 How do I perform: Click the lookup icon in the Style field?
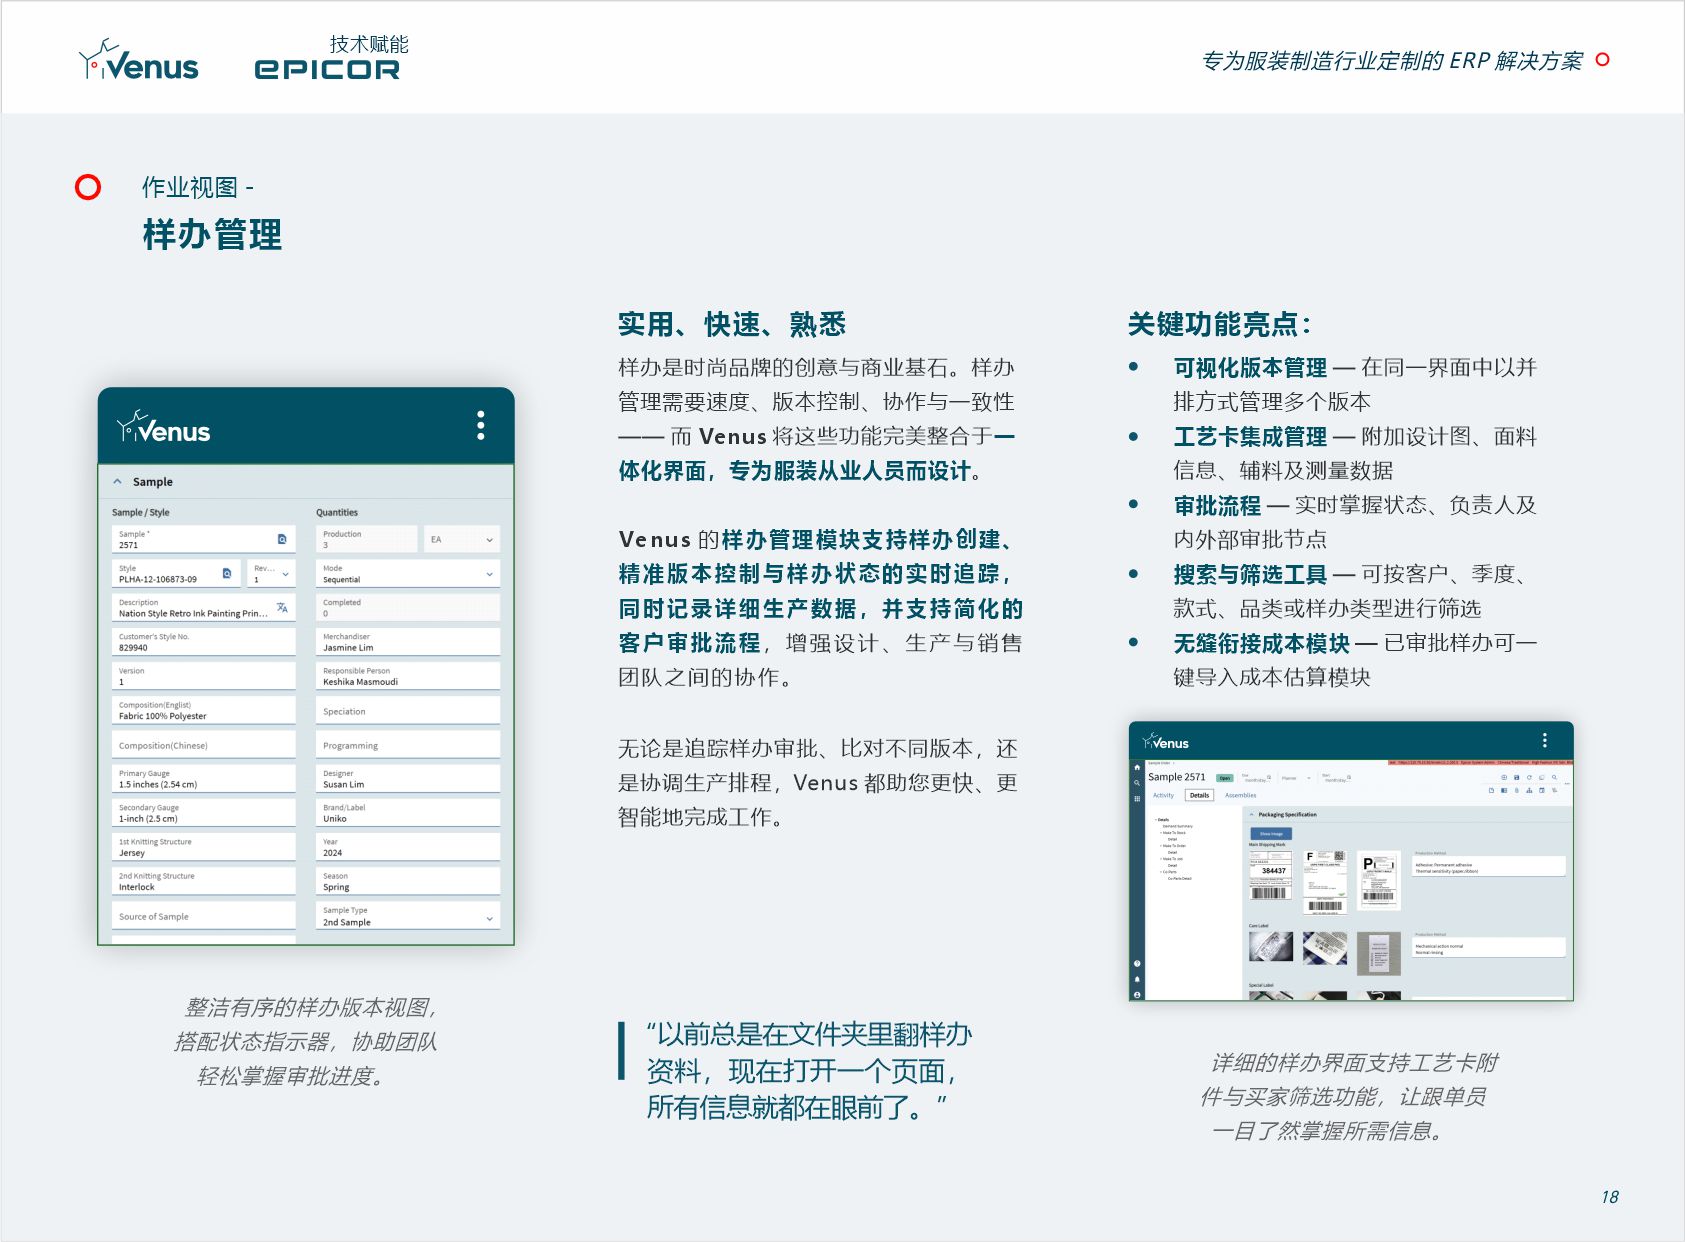point(227,573)
